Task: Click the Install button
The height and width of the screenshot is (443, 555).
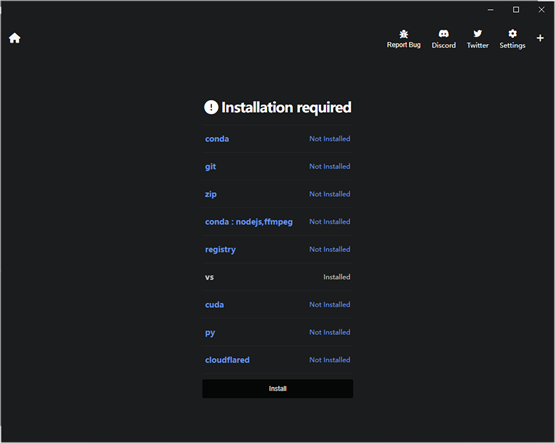Action: pos(278,389)
